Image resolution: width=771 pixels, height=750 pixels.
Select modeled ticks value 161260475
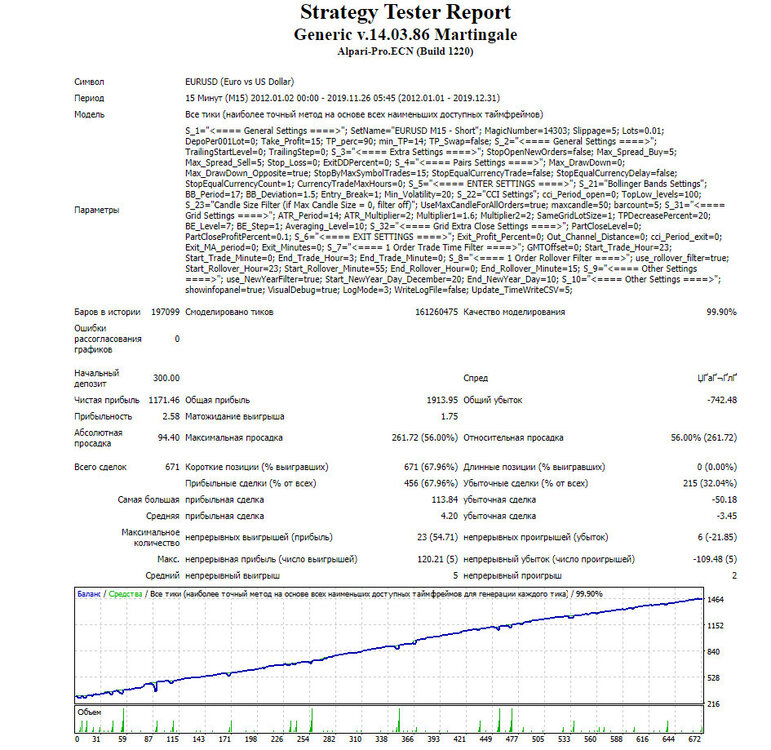[436, 312]
